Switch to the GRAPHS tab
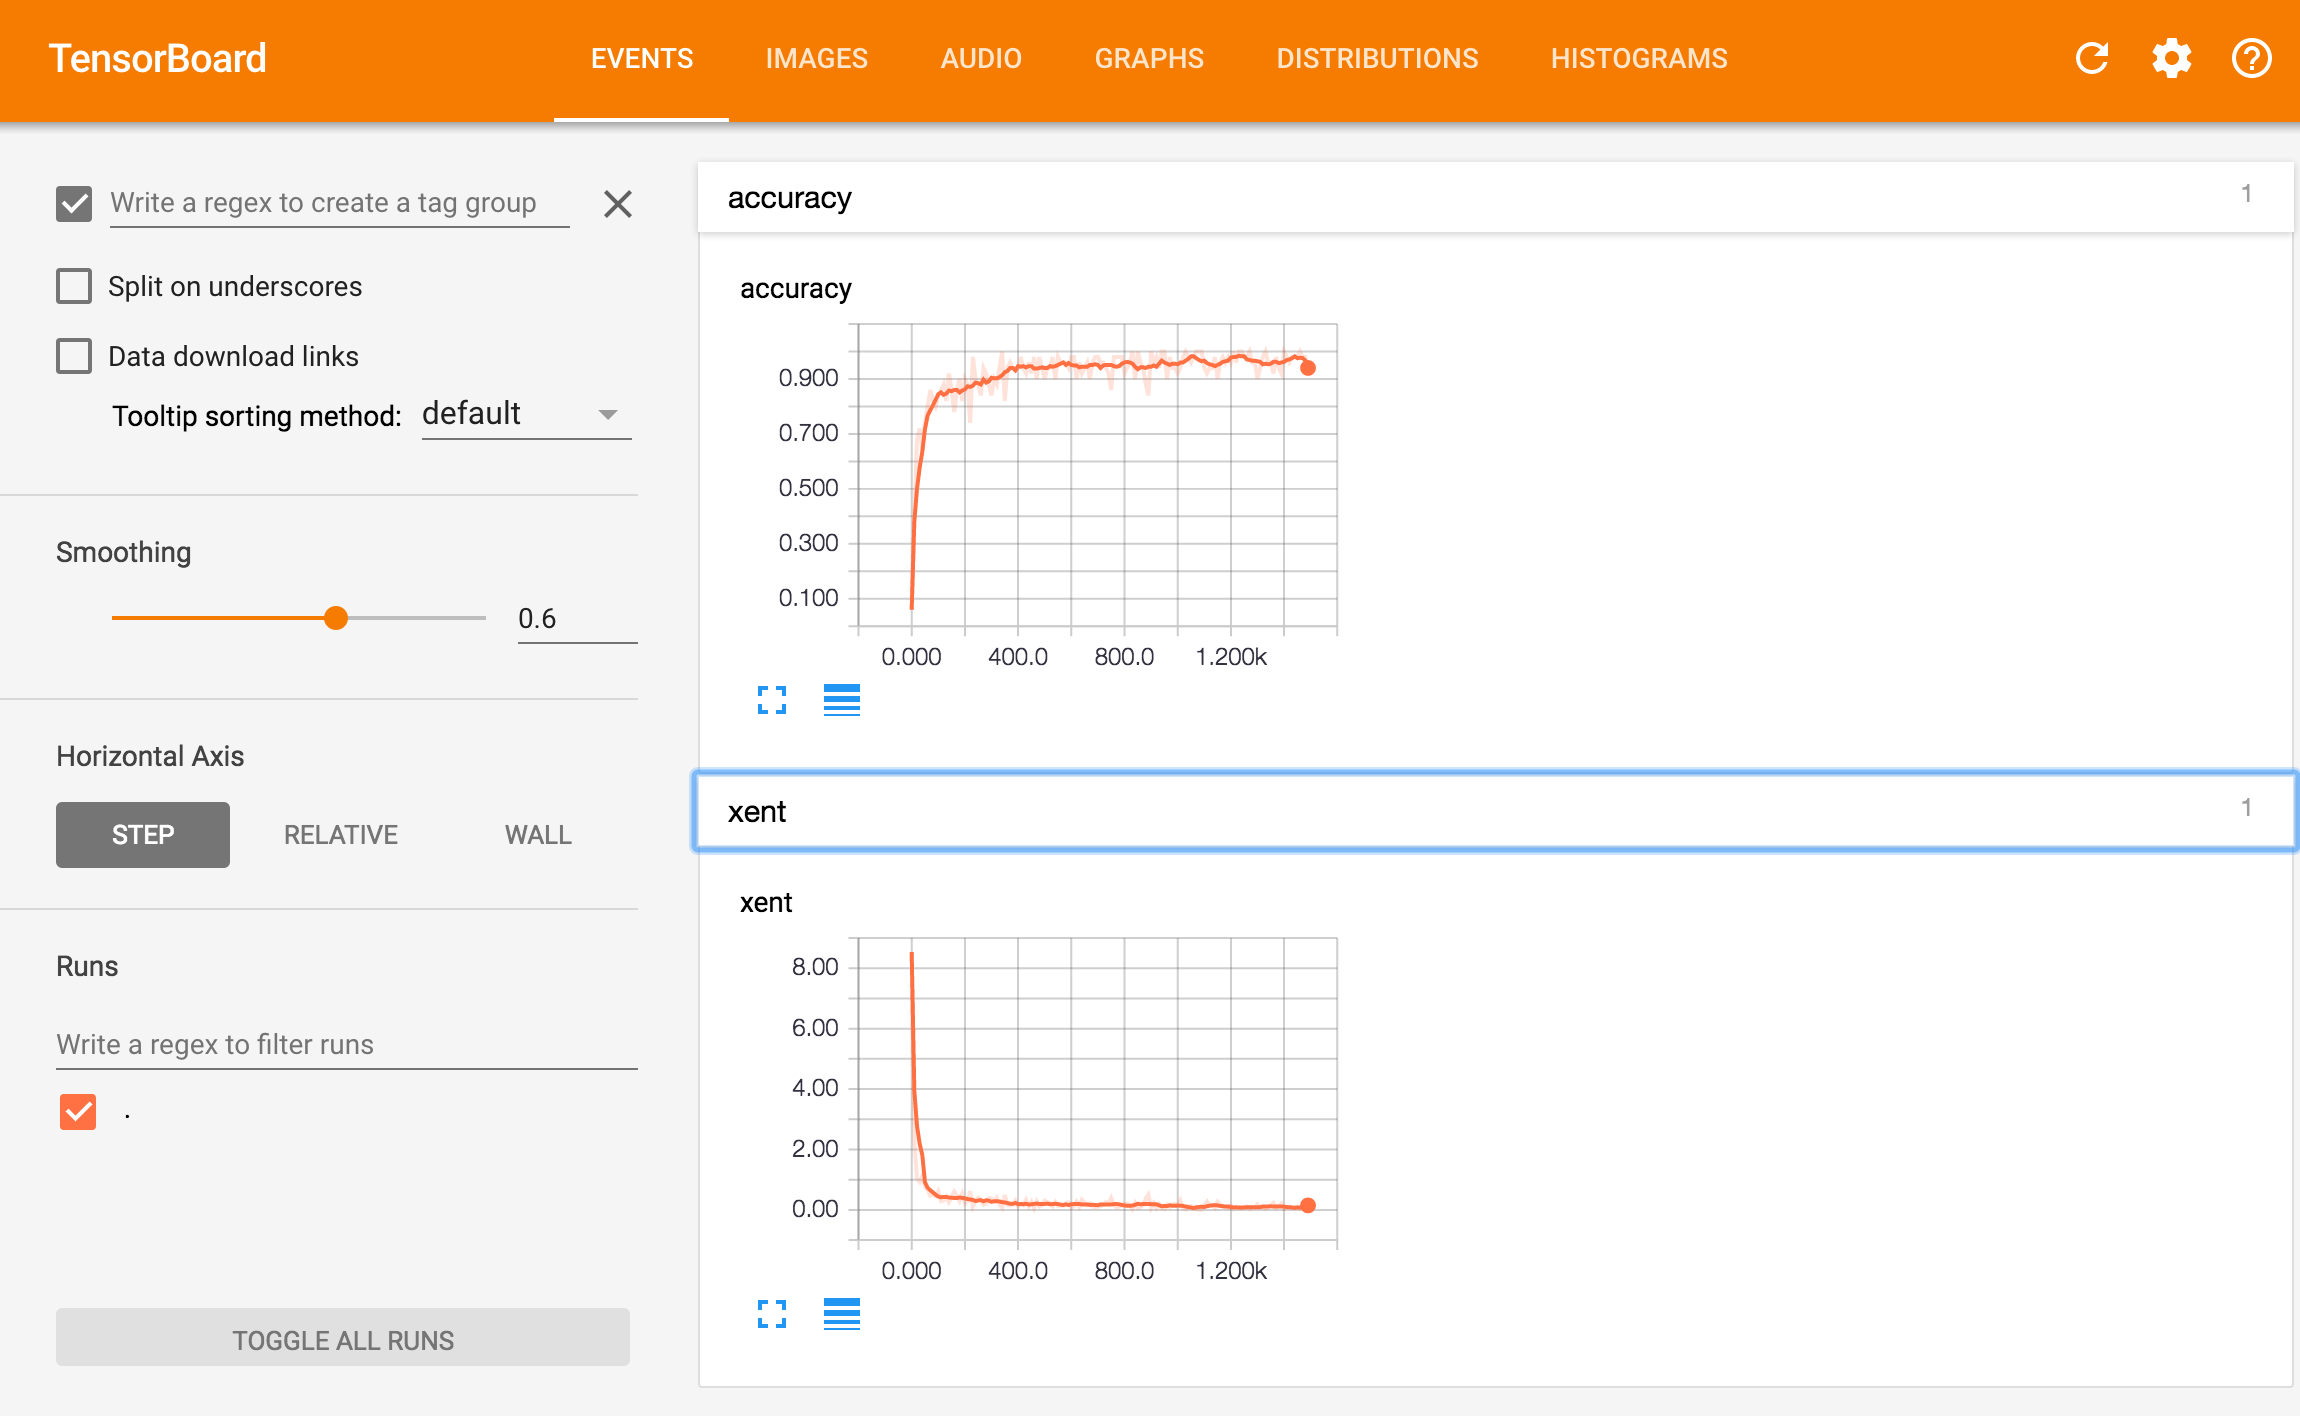The image size is (2300, 1416). click(1149, 58)
